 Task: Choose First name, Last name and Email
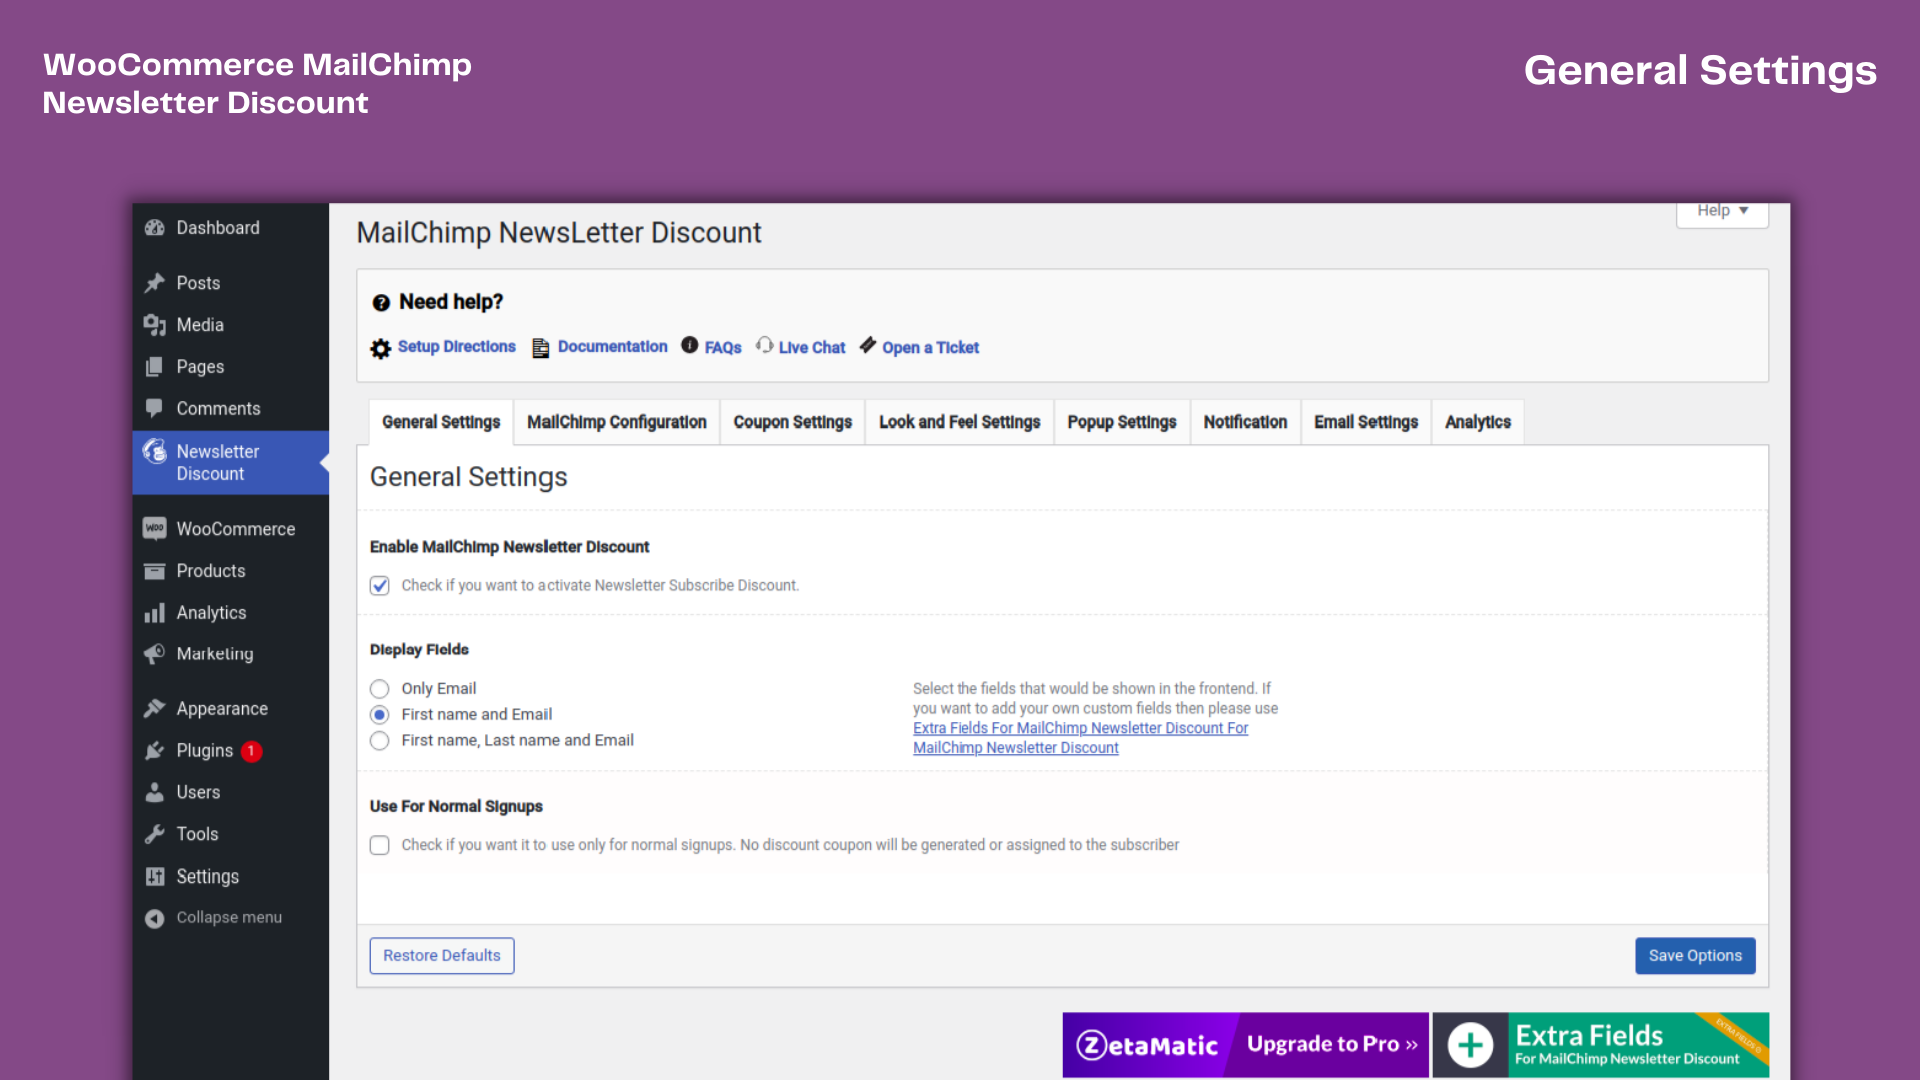[380, 741]
